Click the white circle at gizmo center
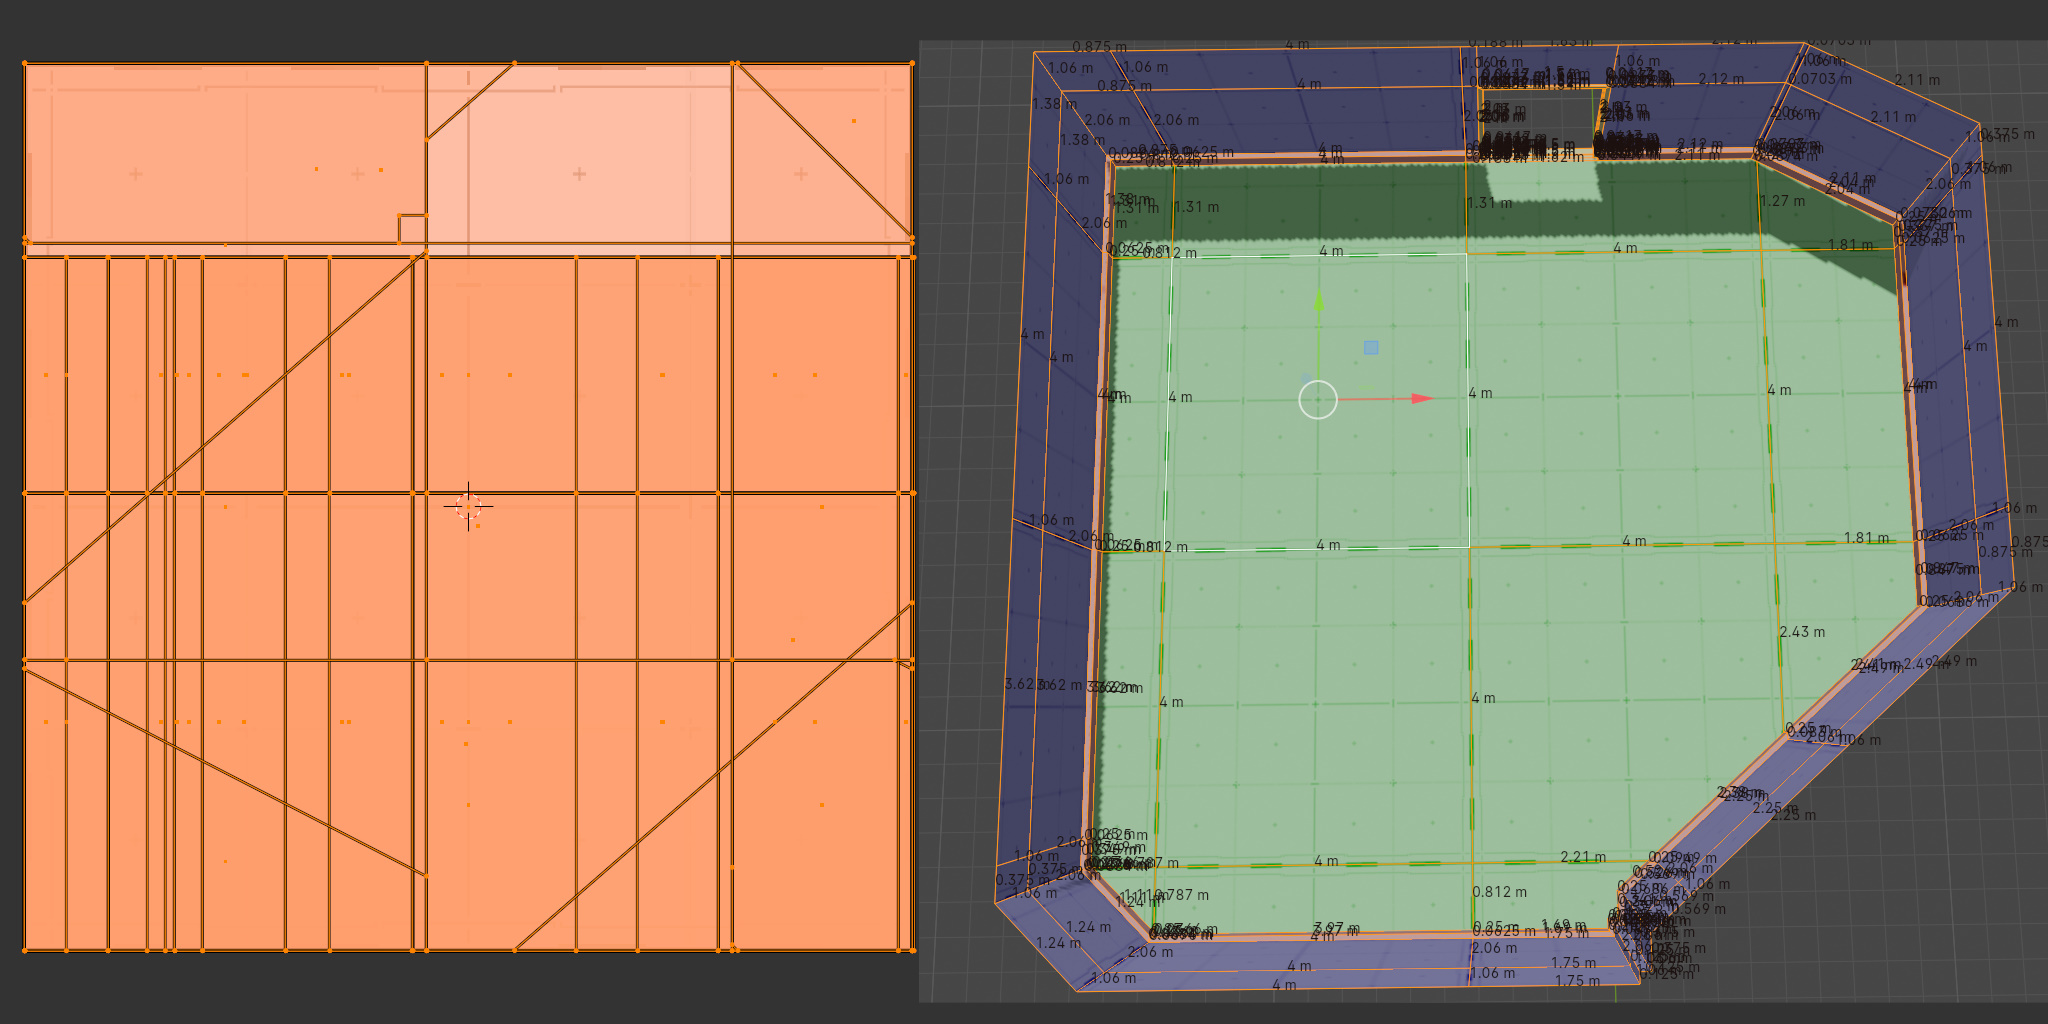Image resolution: width=2048 pixels, height=1024 pixels. click(1318, 399)
